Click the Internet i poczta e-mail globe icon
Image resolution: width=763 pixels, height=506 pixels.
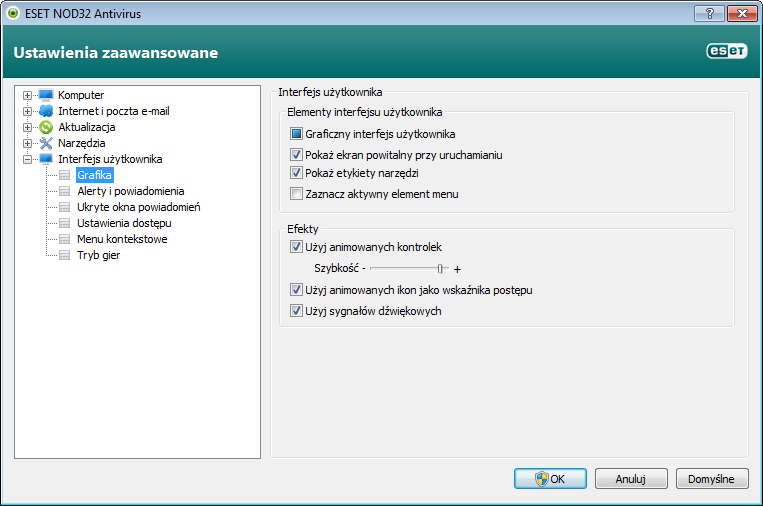point(46,111)
